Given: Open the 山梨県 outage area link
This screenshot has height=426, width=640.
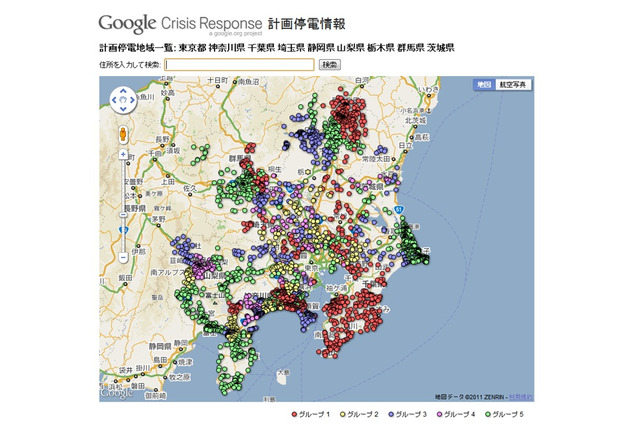Looking at the screenshot, I should point(351,48).
